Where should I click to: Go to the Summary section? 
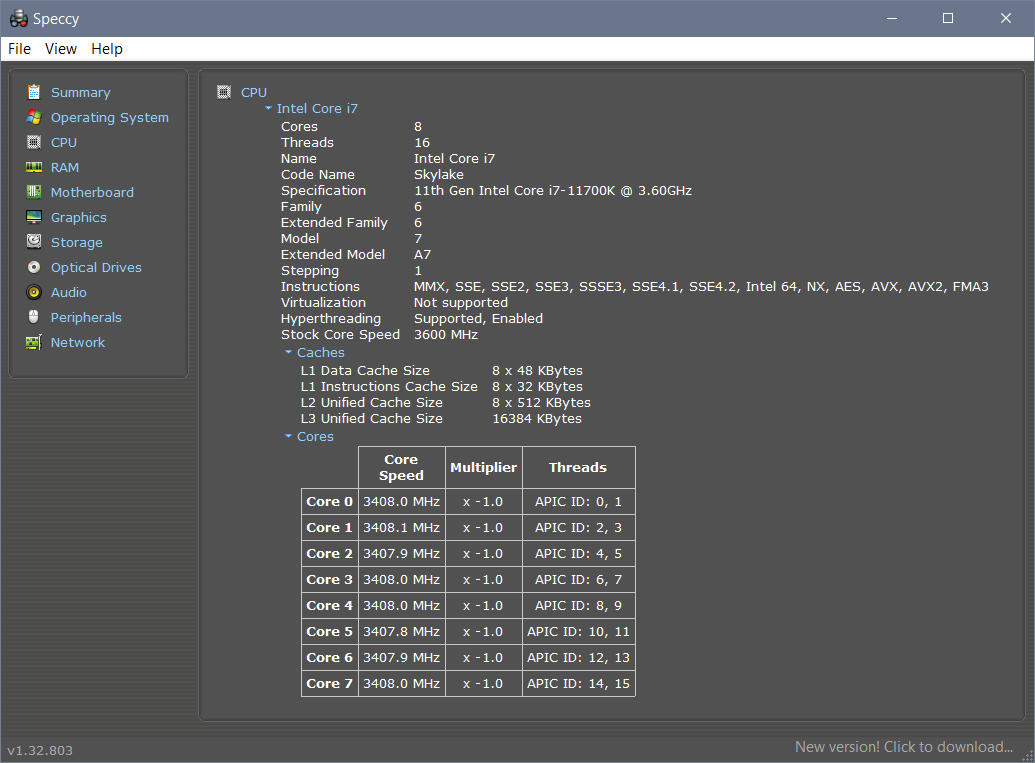[81, 92]
